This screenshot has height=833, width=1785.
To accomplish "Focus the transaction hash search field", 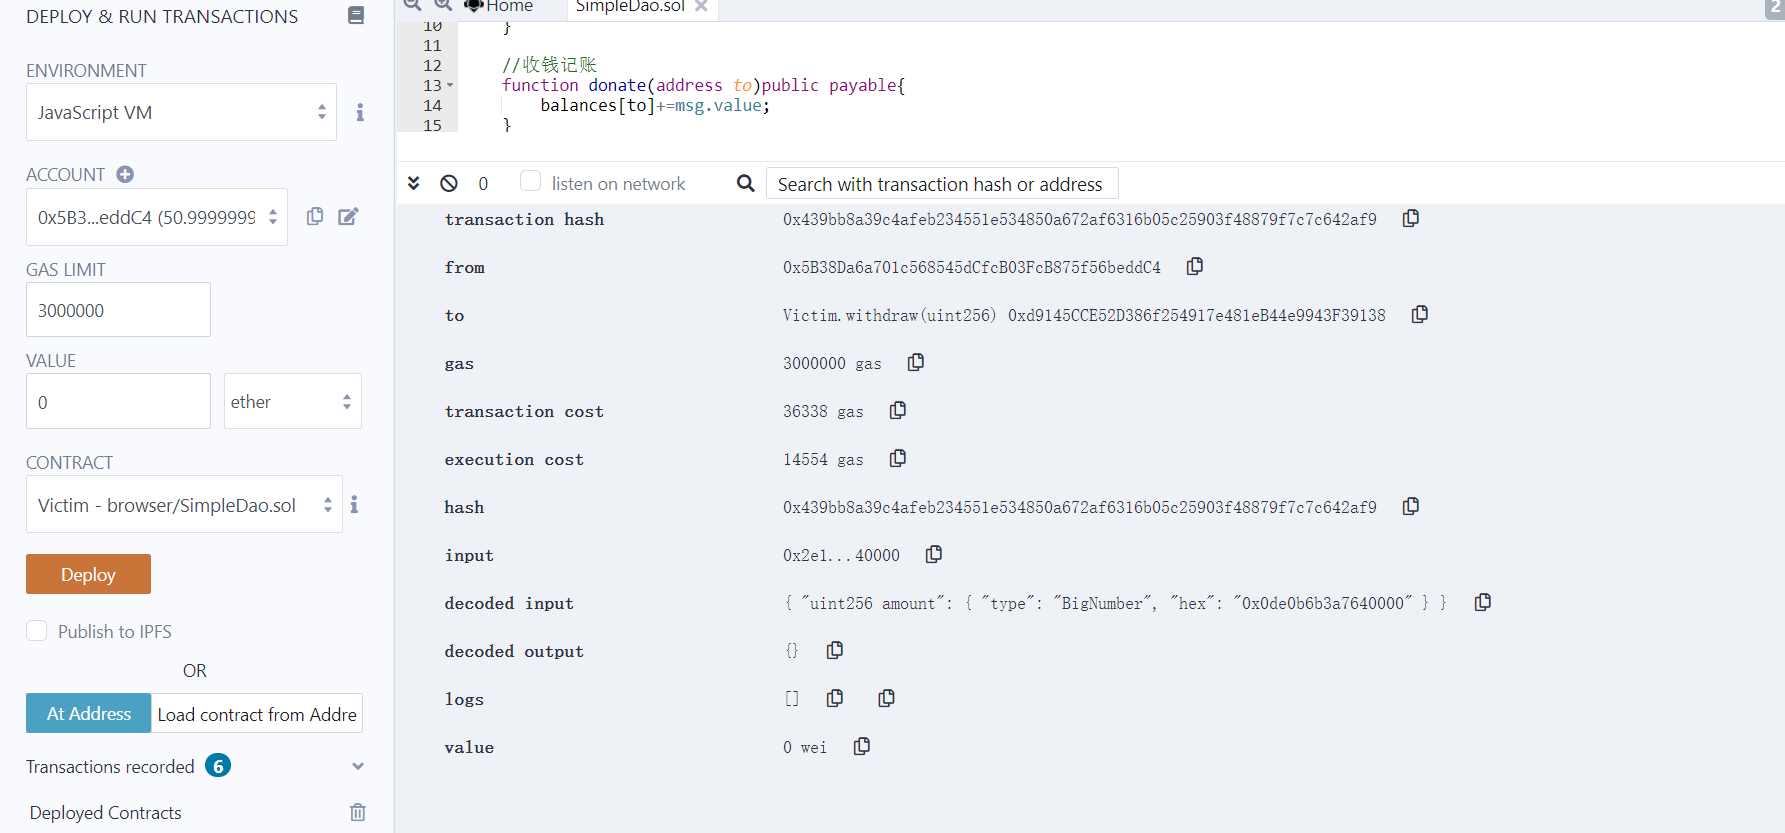I will pyautogui.click(x=941, y=184).
